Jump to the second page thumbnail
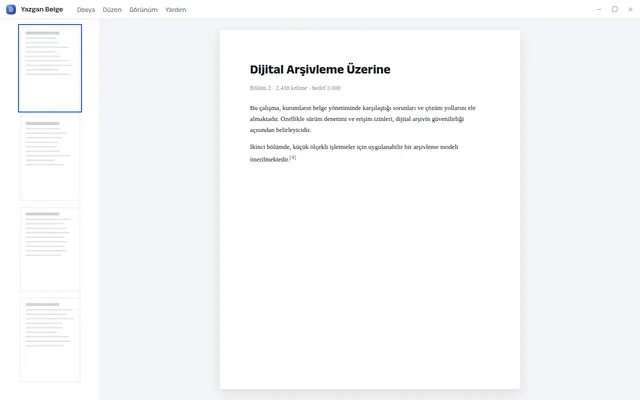Screen dimensions: 640x400 [x=50, y=159]
